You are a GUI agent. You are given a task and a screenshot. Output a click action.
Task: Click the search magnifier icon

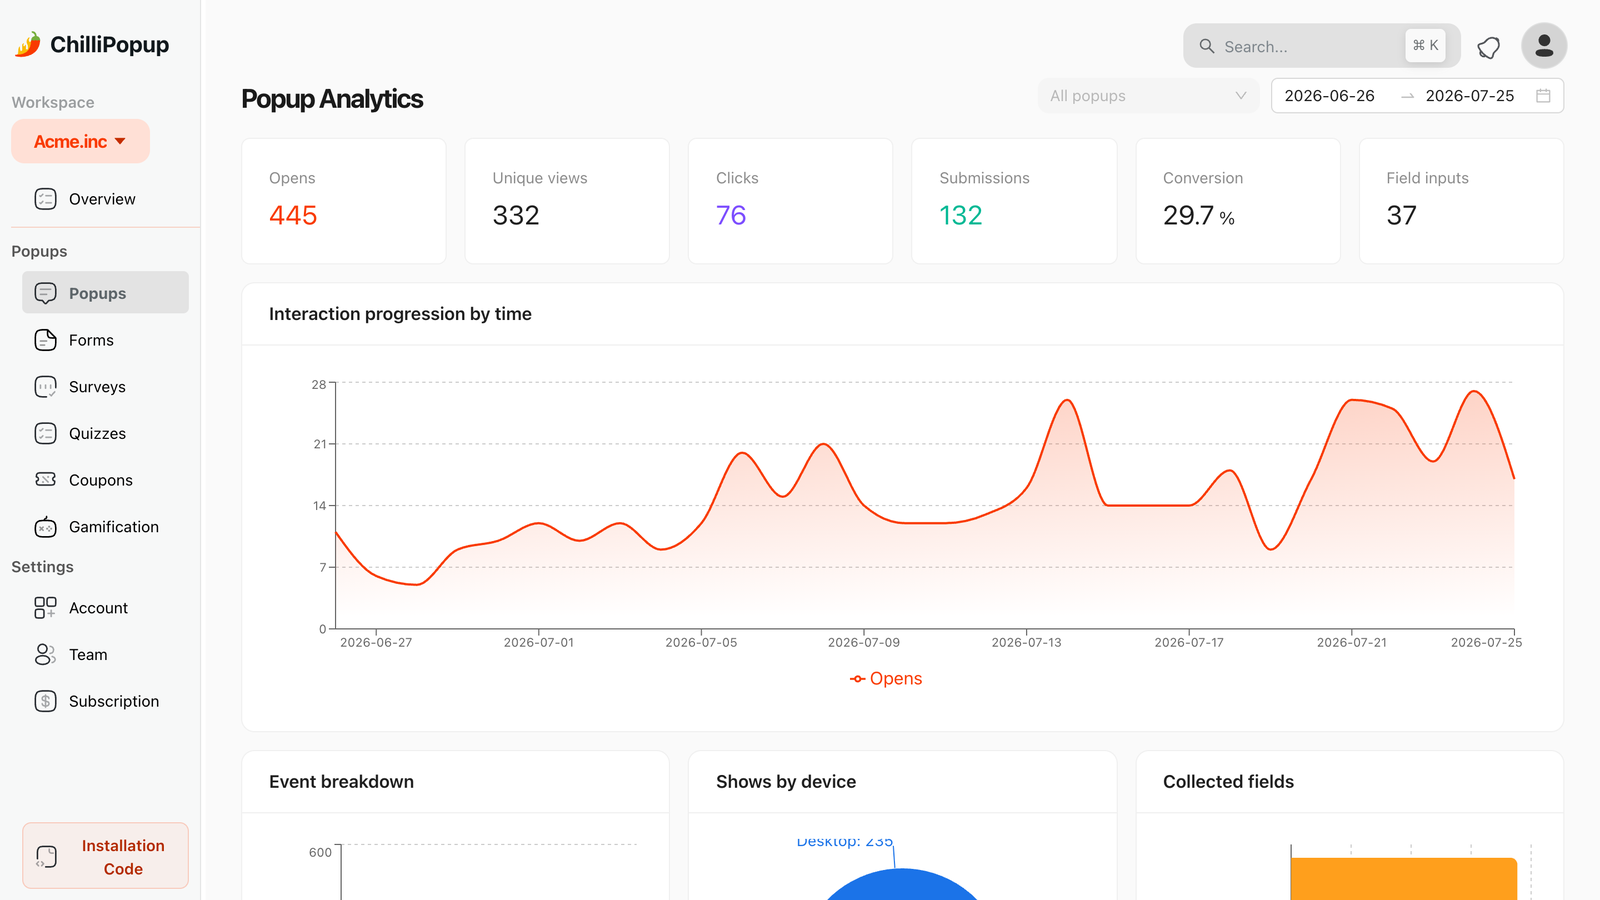click(1207, 46)
